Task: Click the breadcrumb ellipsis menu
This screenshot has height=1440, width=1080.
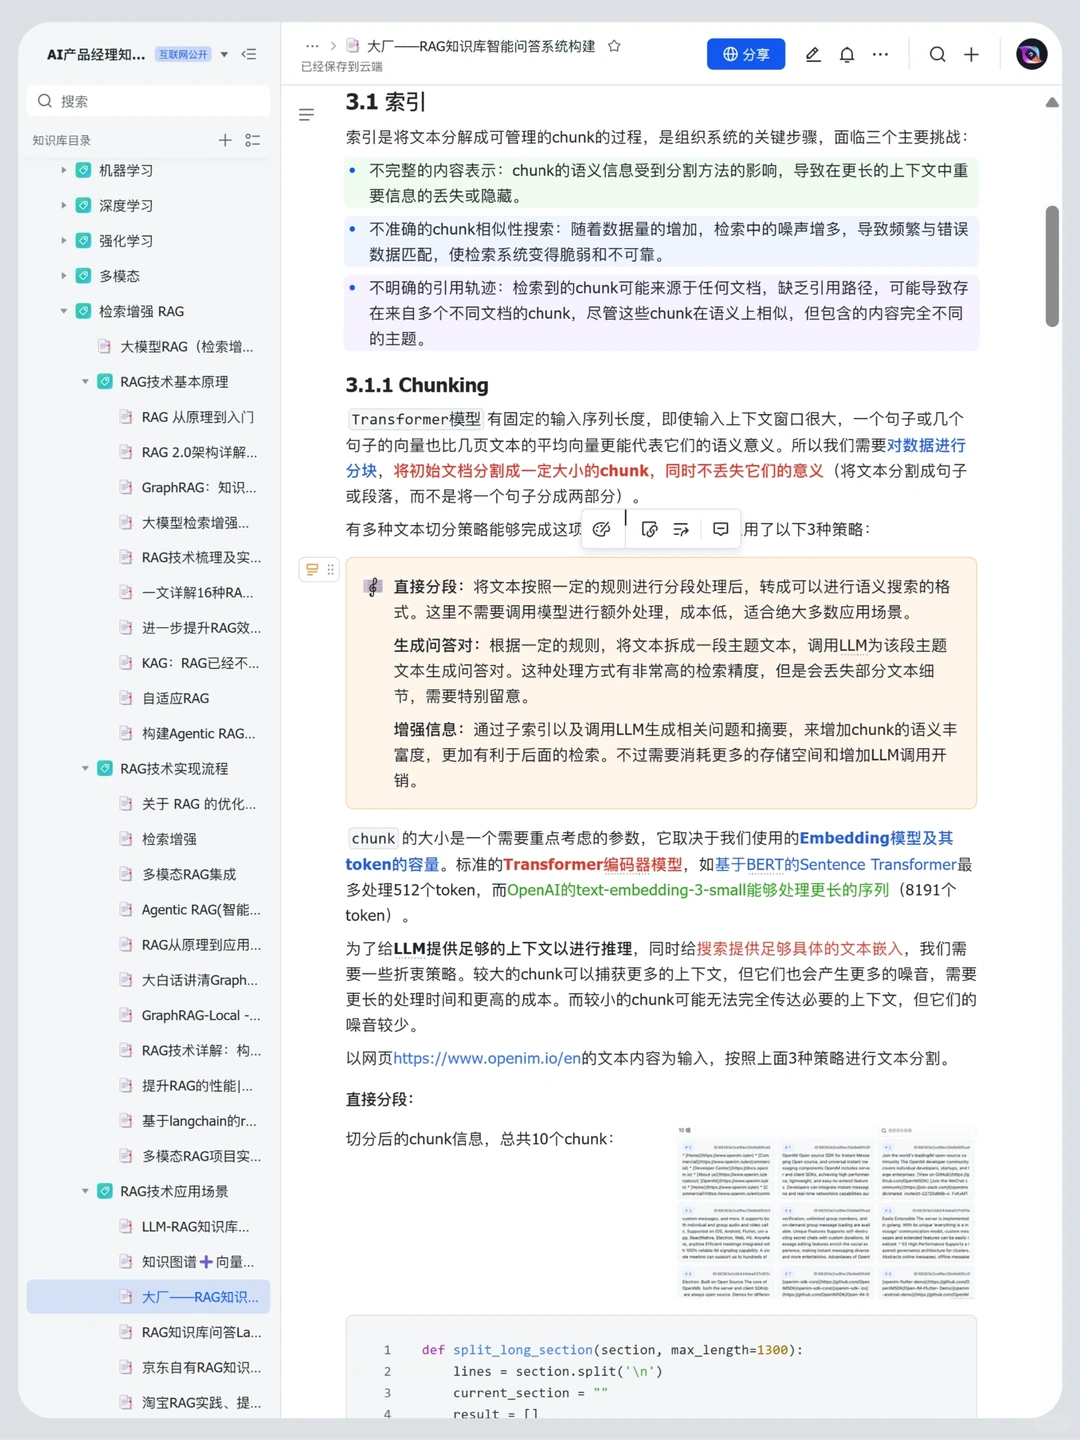Action: click(x=312, y=46)
